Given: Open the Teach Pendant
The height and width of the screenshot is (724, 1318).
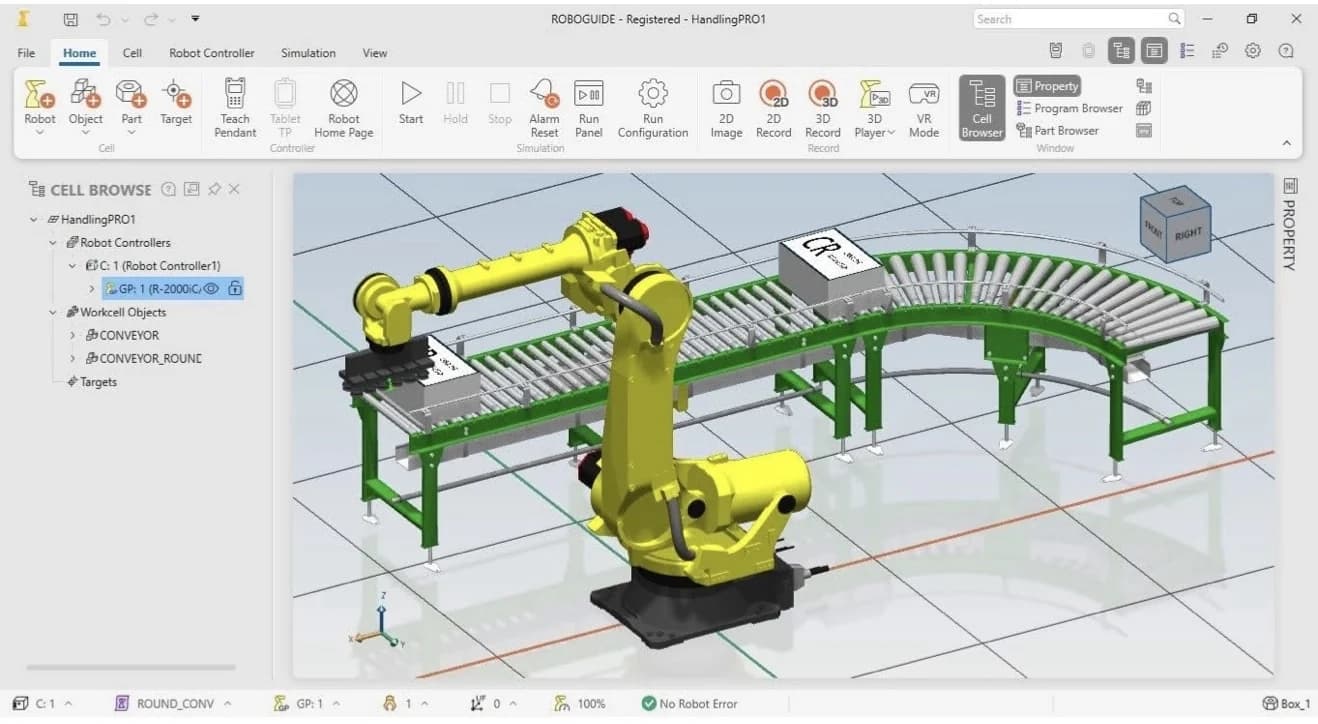Looking at the screenshot, I should pyautogui.click(x=235, y=108).
